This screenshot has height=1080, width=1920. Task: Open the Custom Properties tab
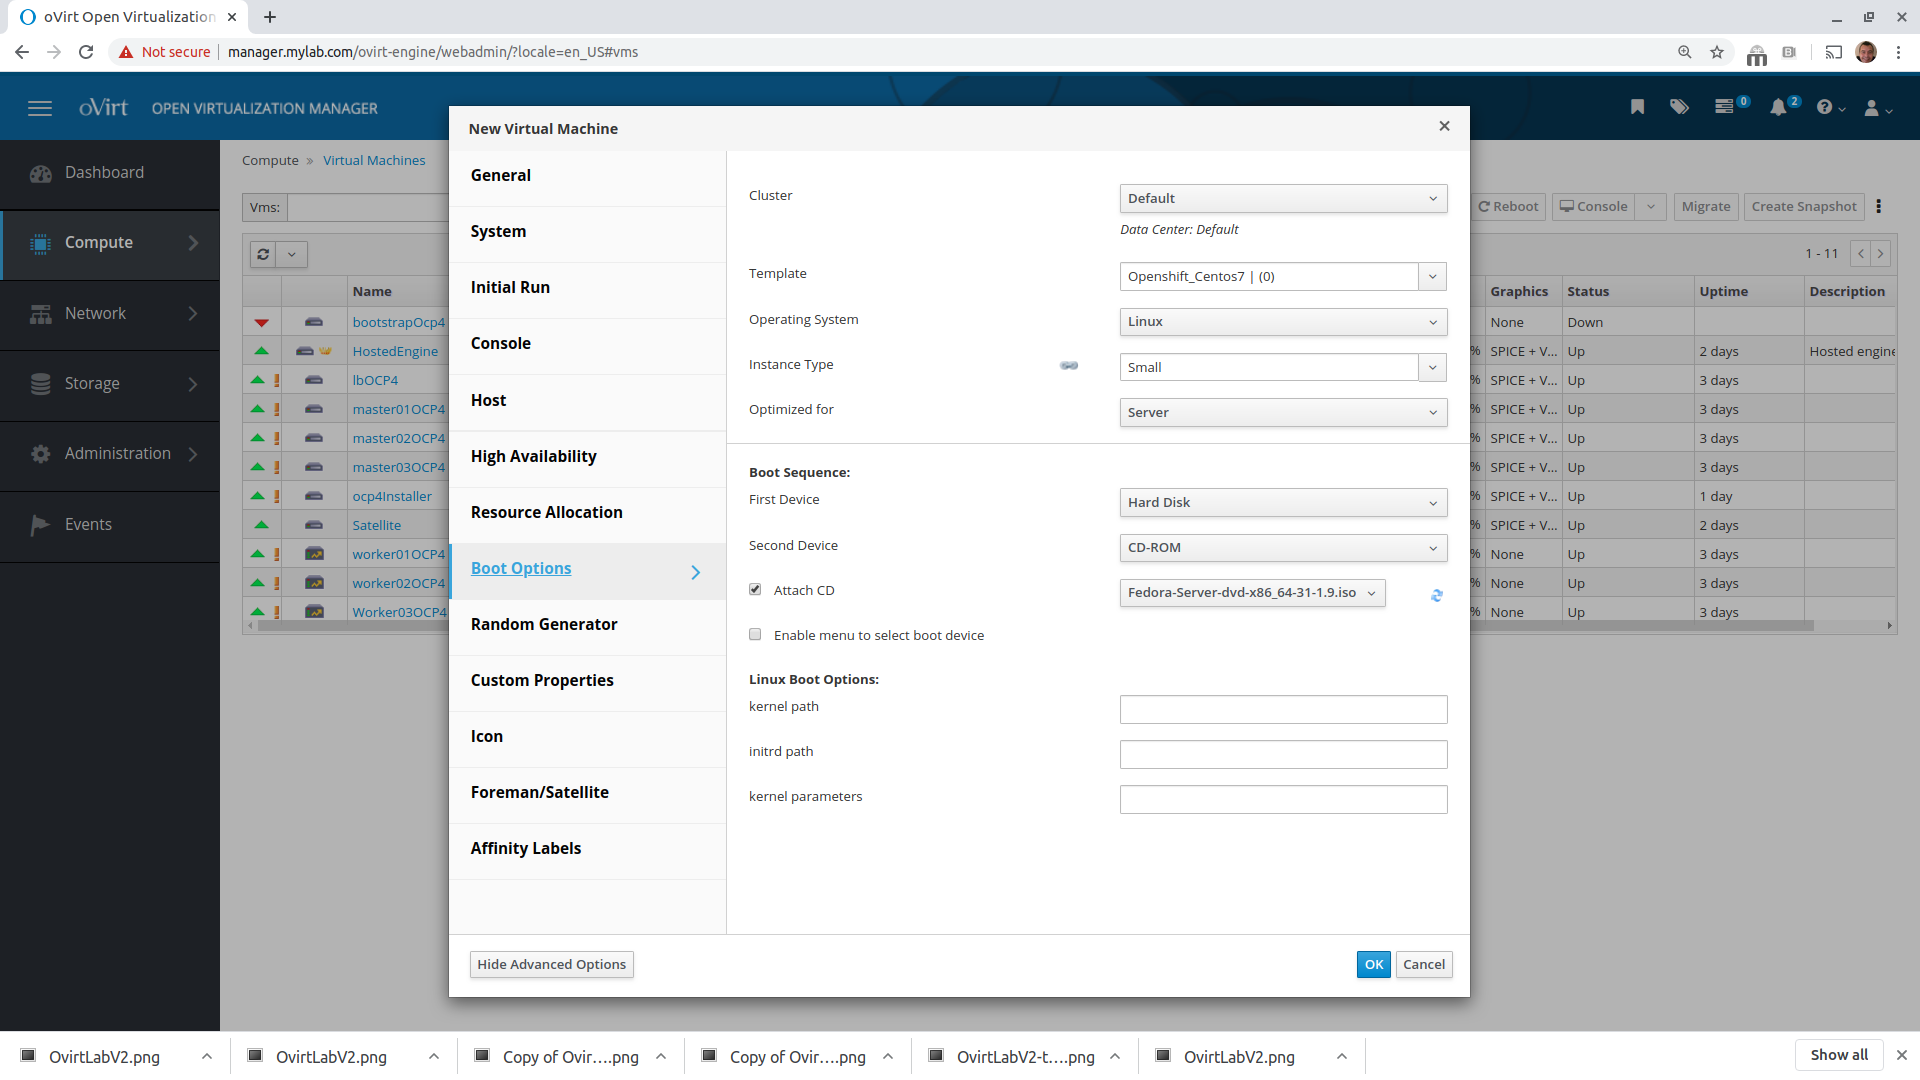pos(588,680)
